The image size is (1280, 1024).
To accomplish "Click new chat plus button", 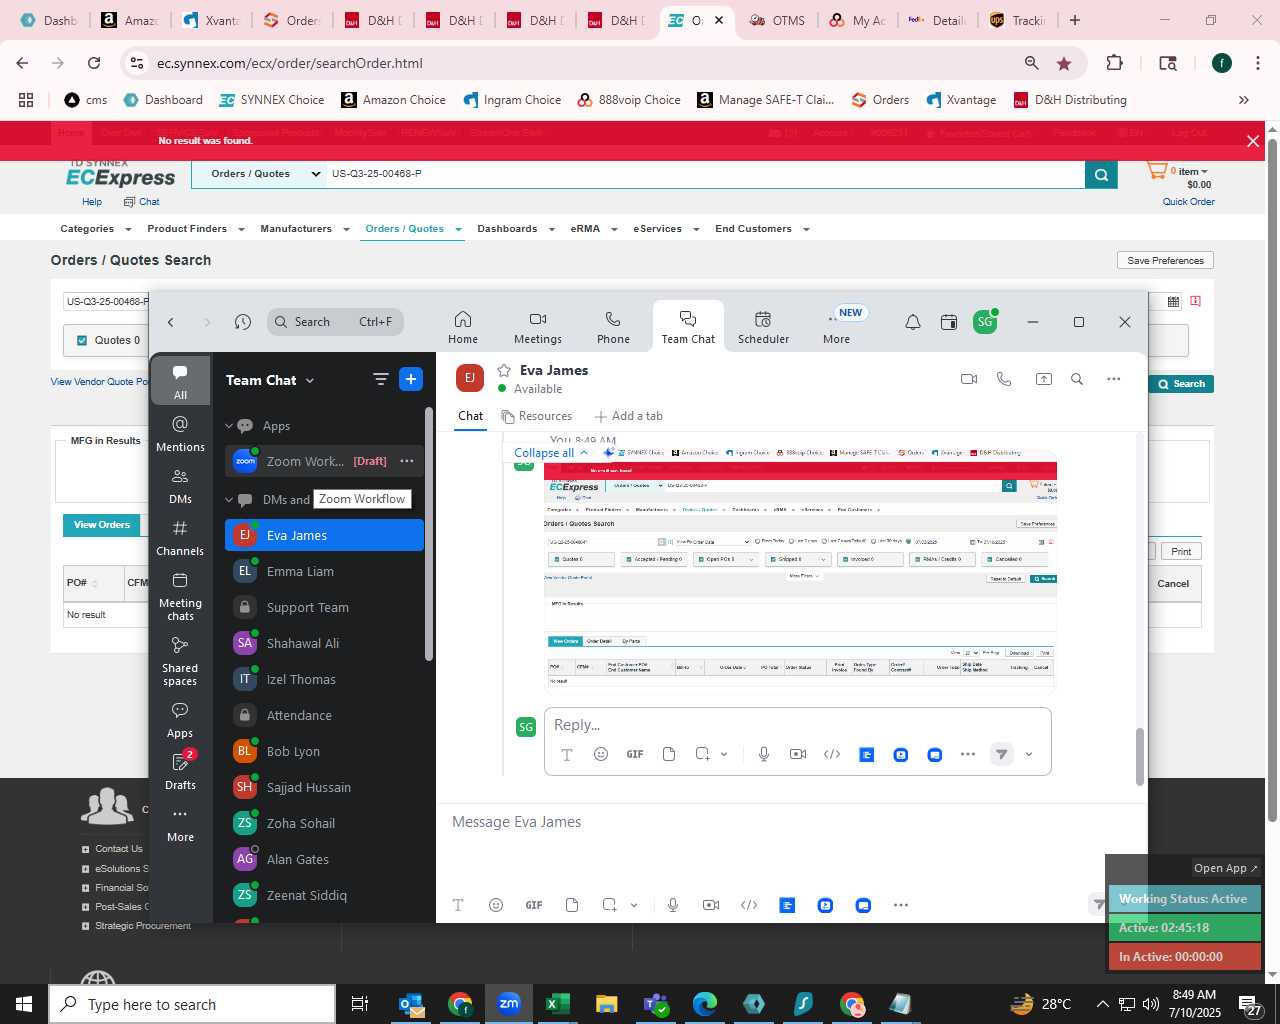I will [410, 379].
